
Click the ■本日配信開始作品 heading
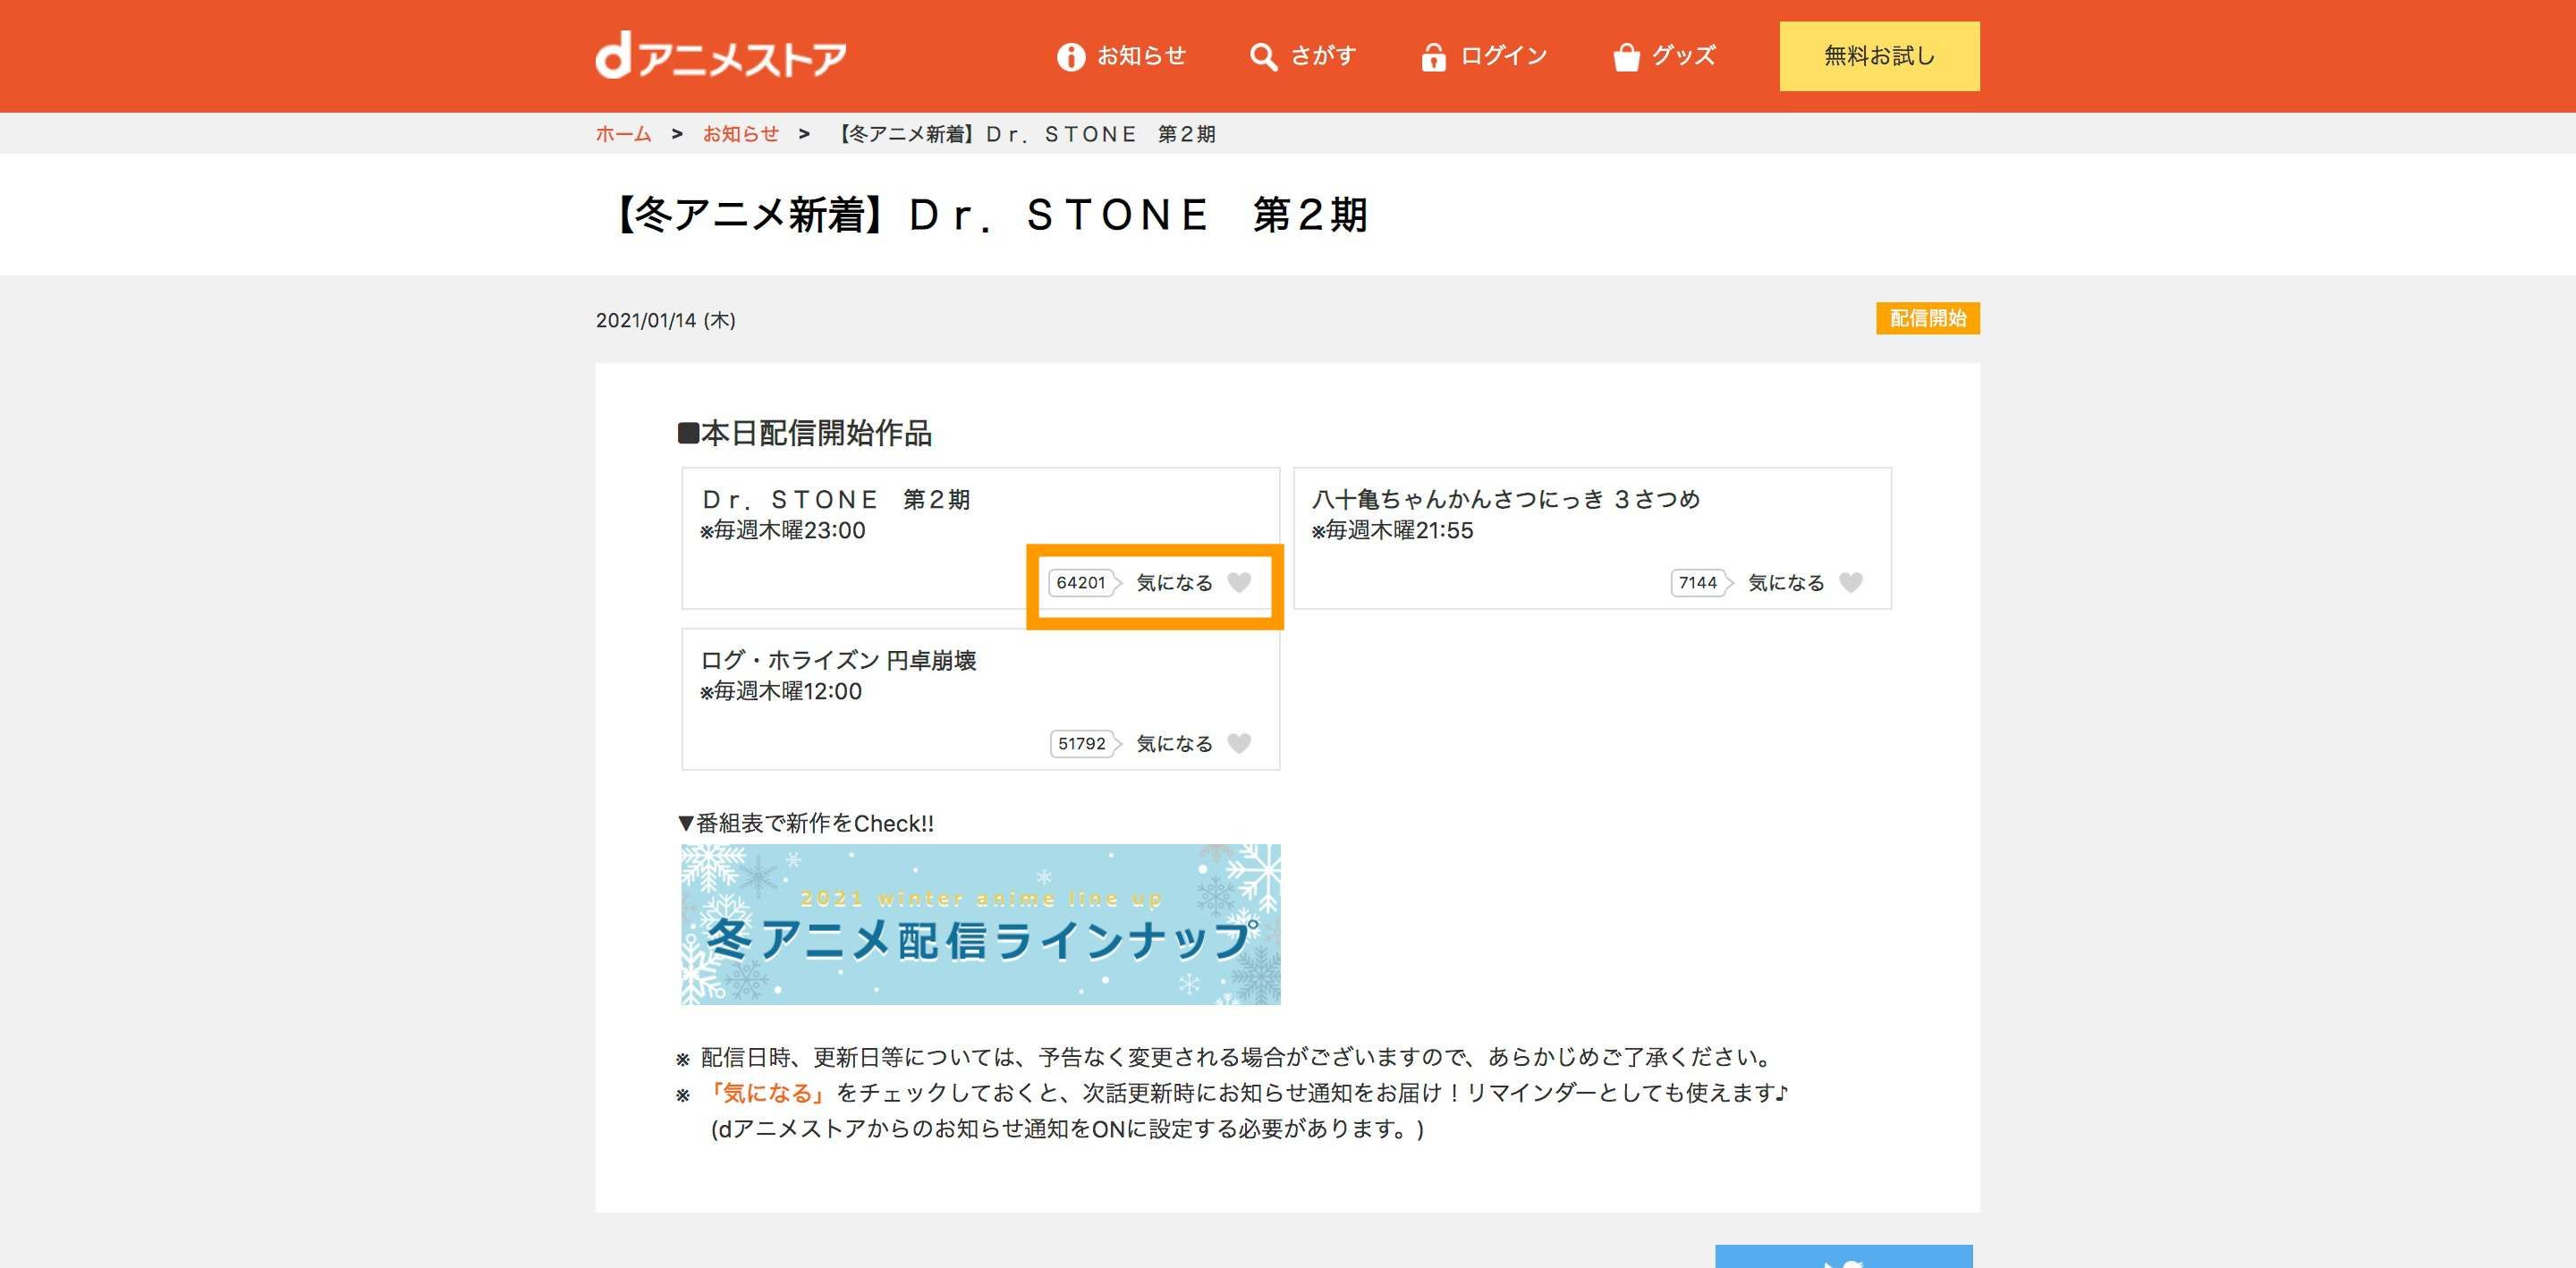click(x=805, y=433)
